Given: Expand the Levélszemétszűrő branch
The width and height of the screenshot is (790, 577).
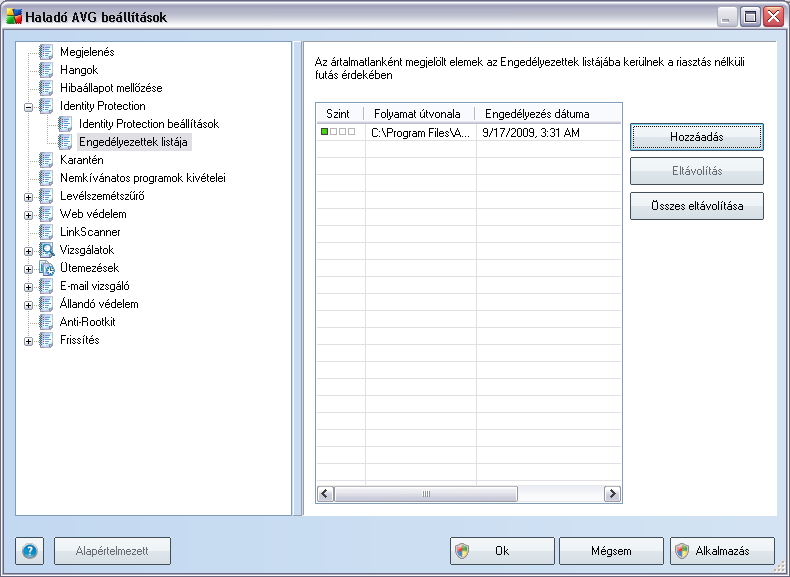Looking at the screenshot, I should click(x=29, y=197).
